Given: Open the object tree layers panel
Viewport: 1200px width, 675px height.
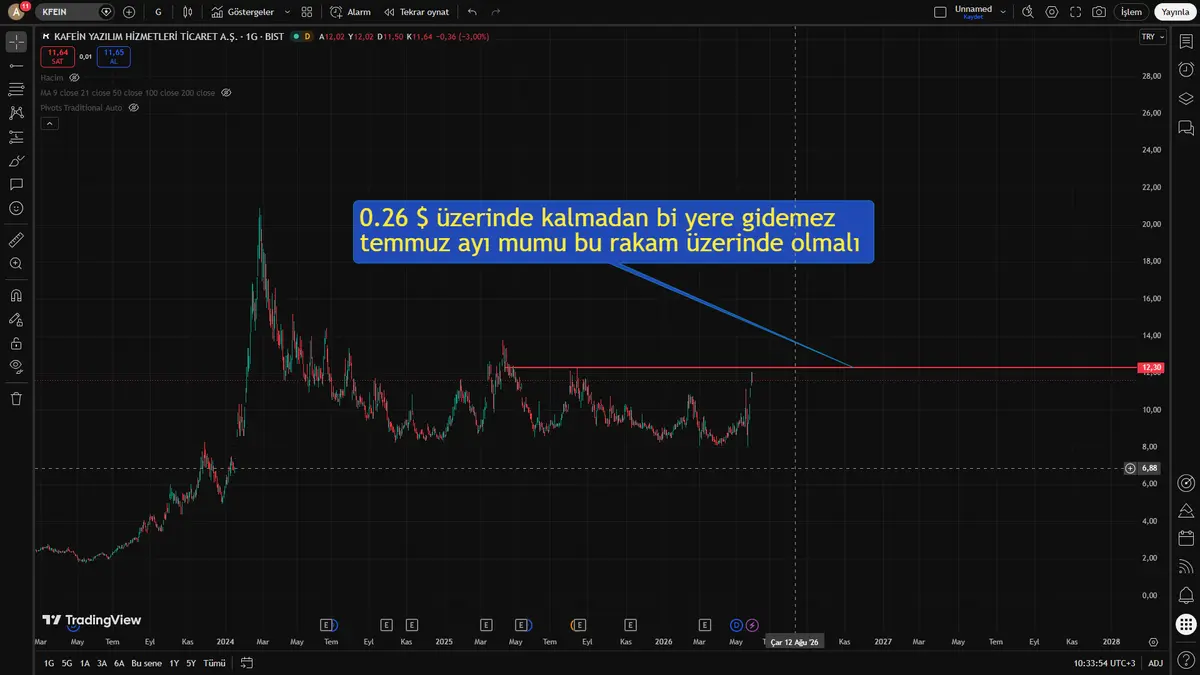Looking at the screenshot, I should 1186,99.
